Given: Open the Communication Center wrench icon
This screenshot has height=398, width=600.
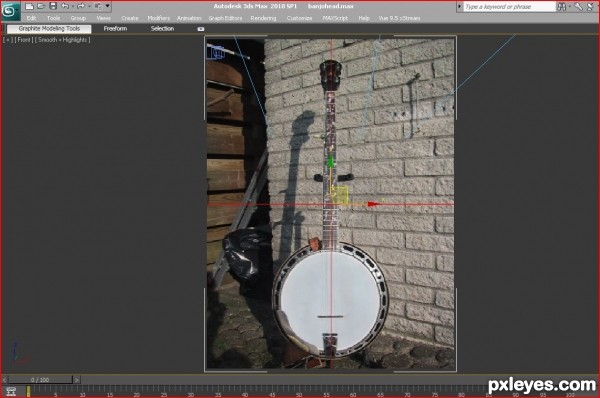Looking at the screenshot, I should click(578, 7).
